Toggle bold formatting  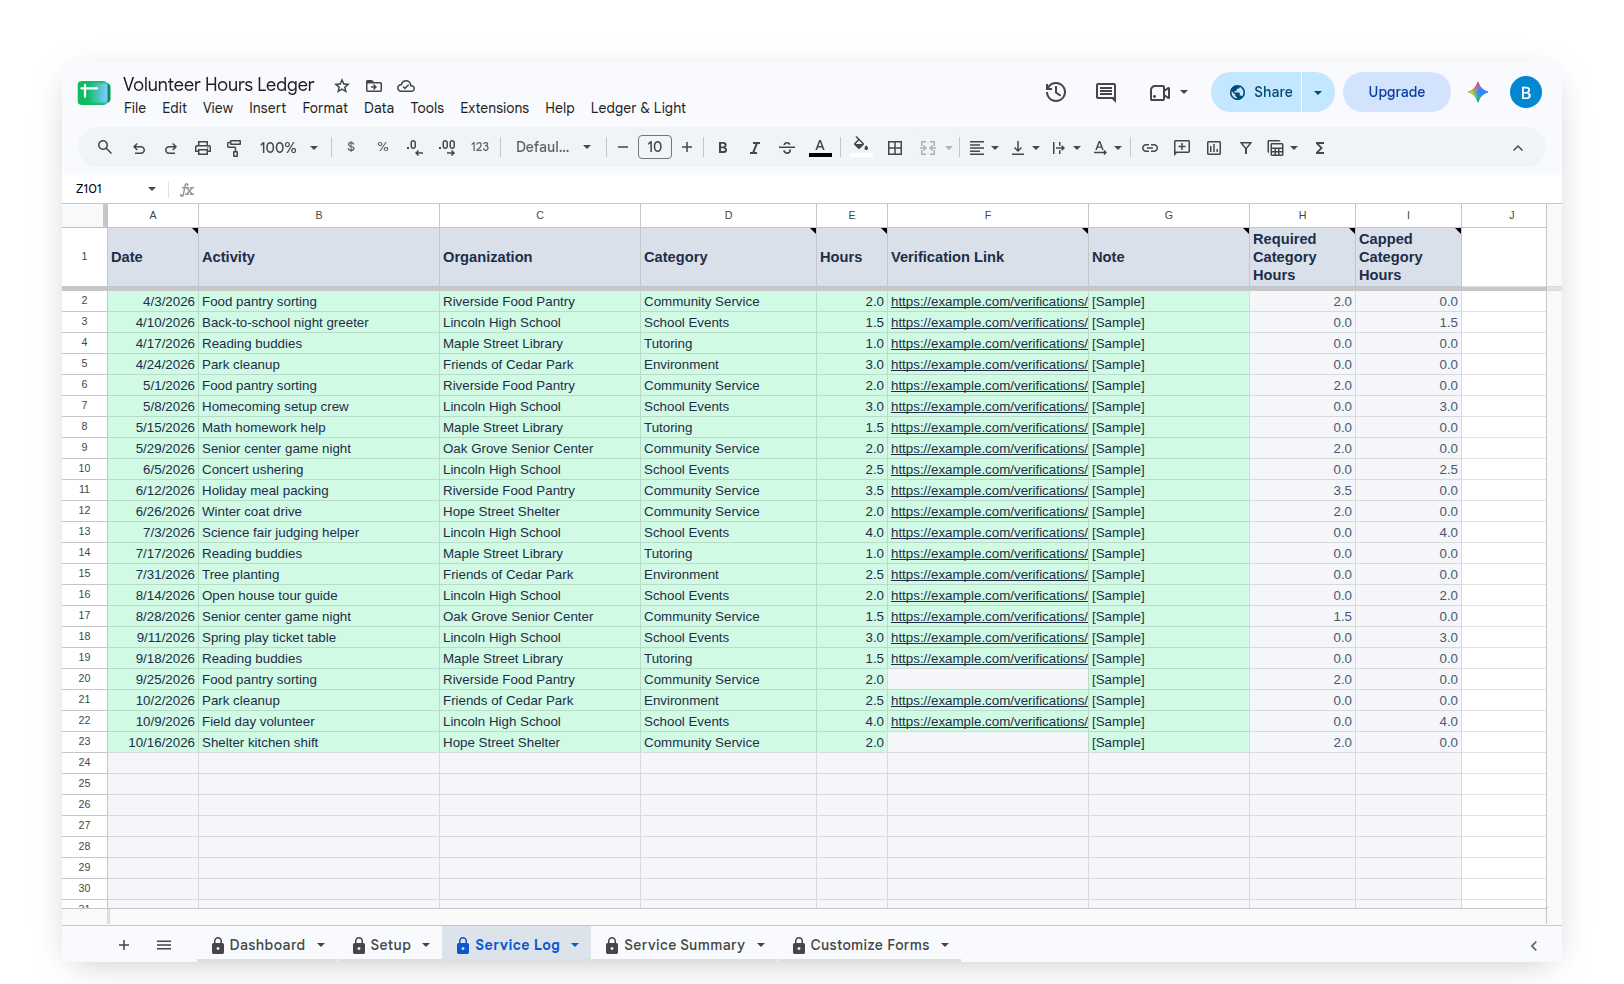click(x=723, y=148)
